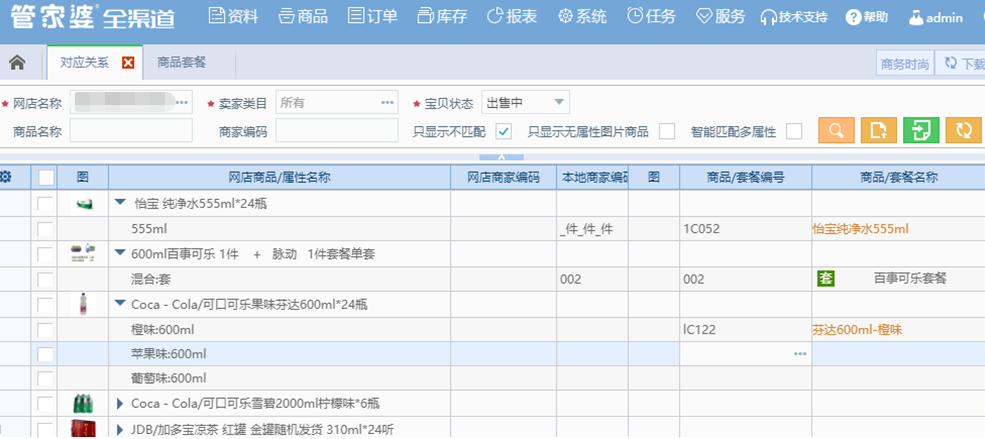
Task: Click 怡宝纯净水555ml orange link
Action: pyautogui.click(x=860, y=229)
